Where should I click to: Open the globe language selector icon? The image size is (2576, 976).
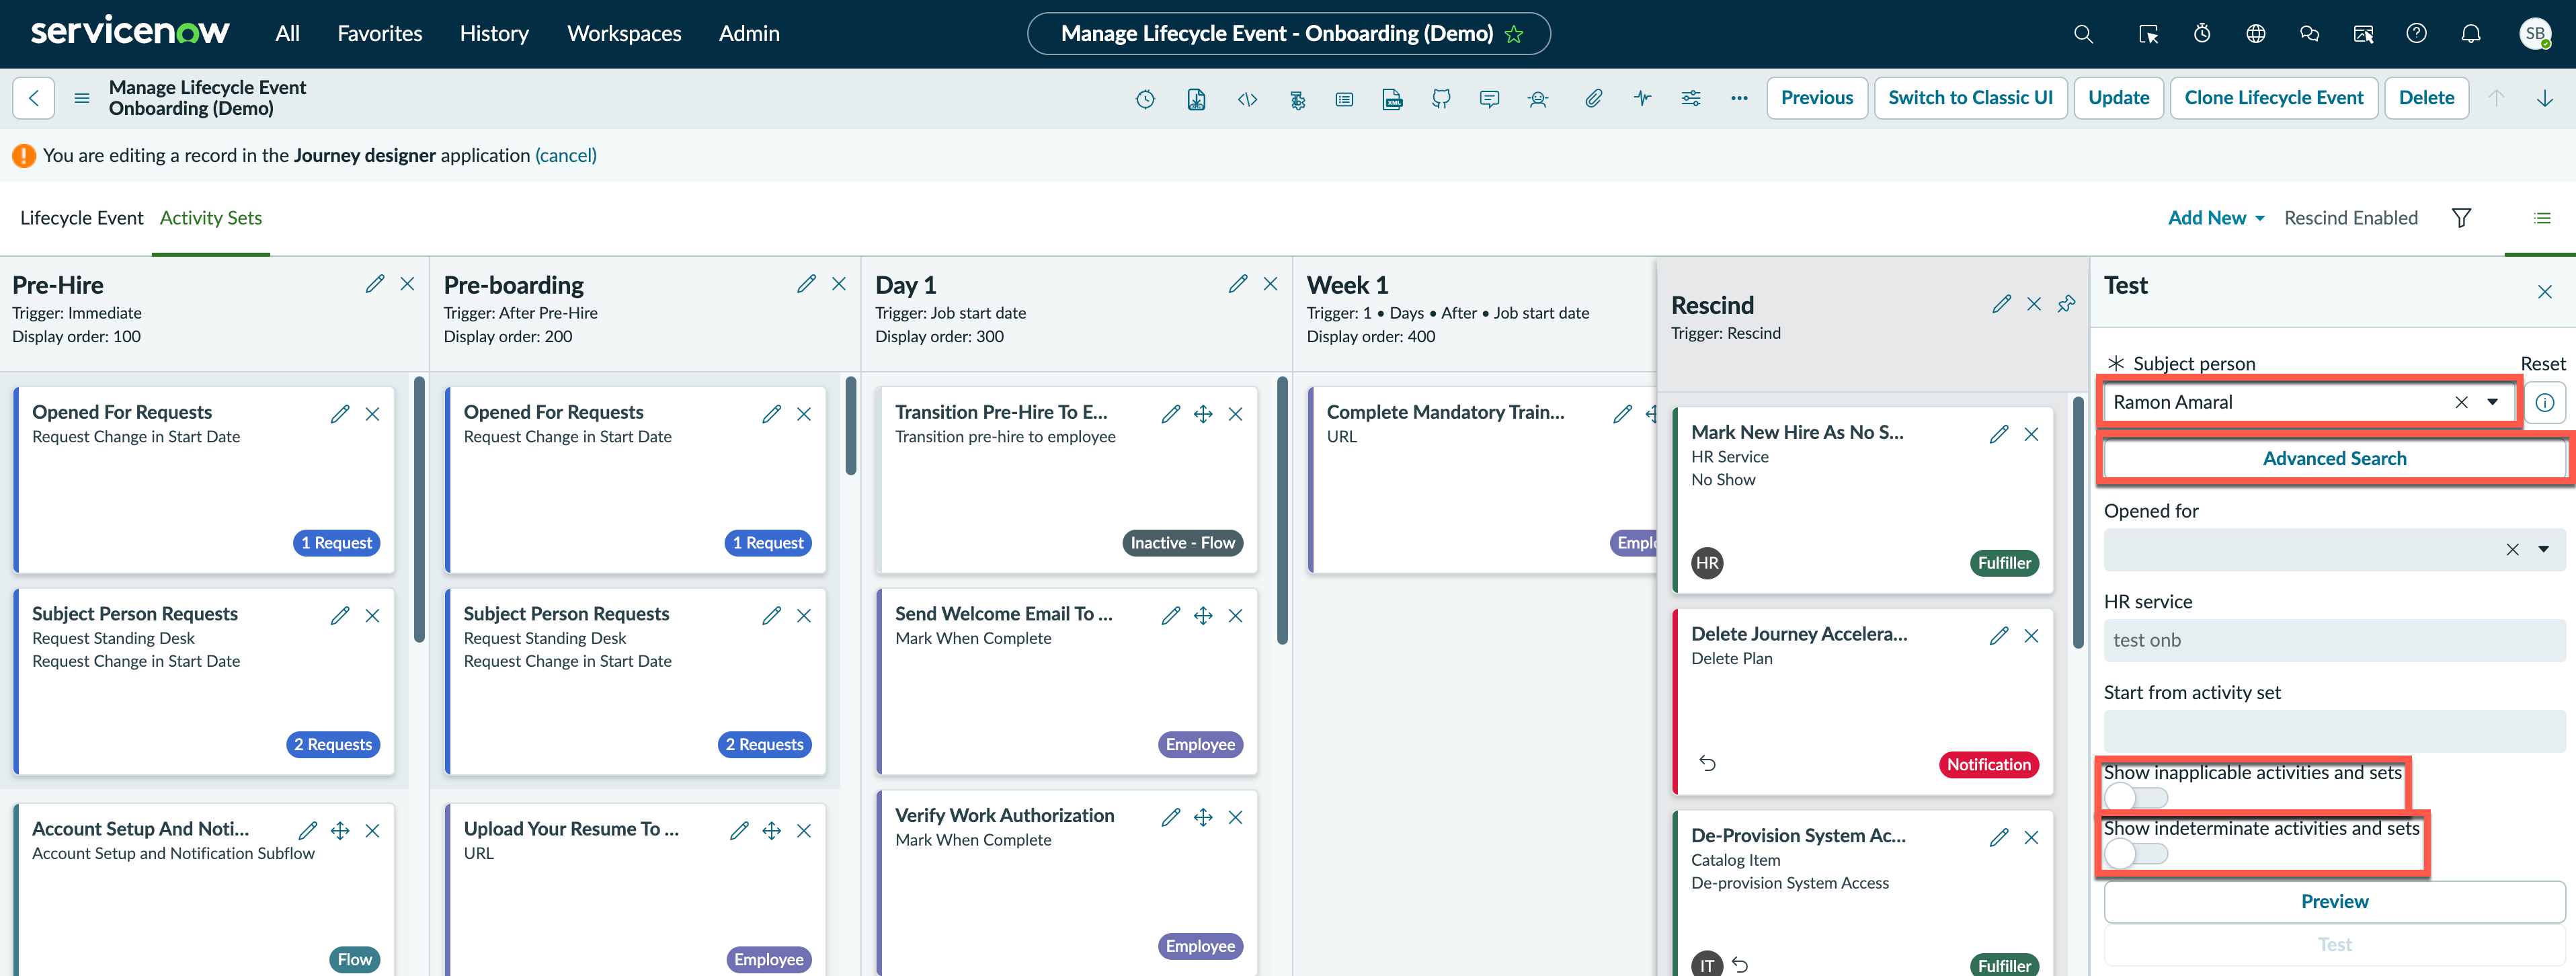[x=2255, y=34]
